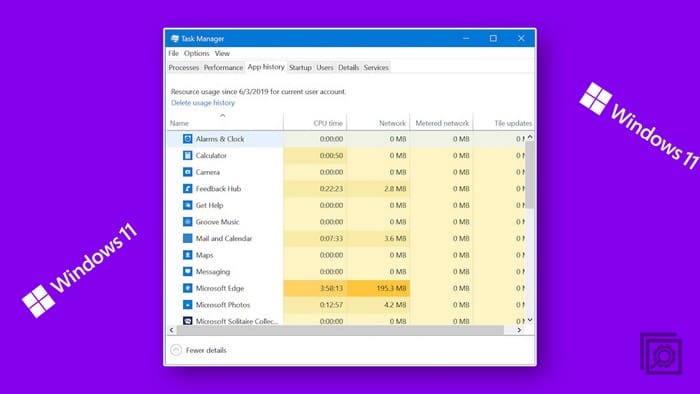Click the Task Manager title bar icon
Viewport: 700px width, 394px height.
coord(175,38)
